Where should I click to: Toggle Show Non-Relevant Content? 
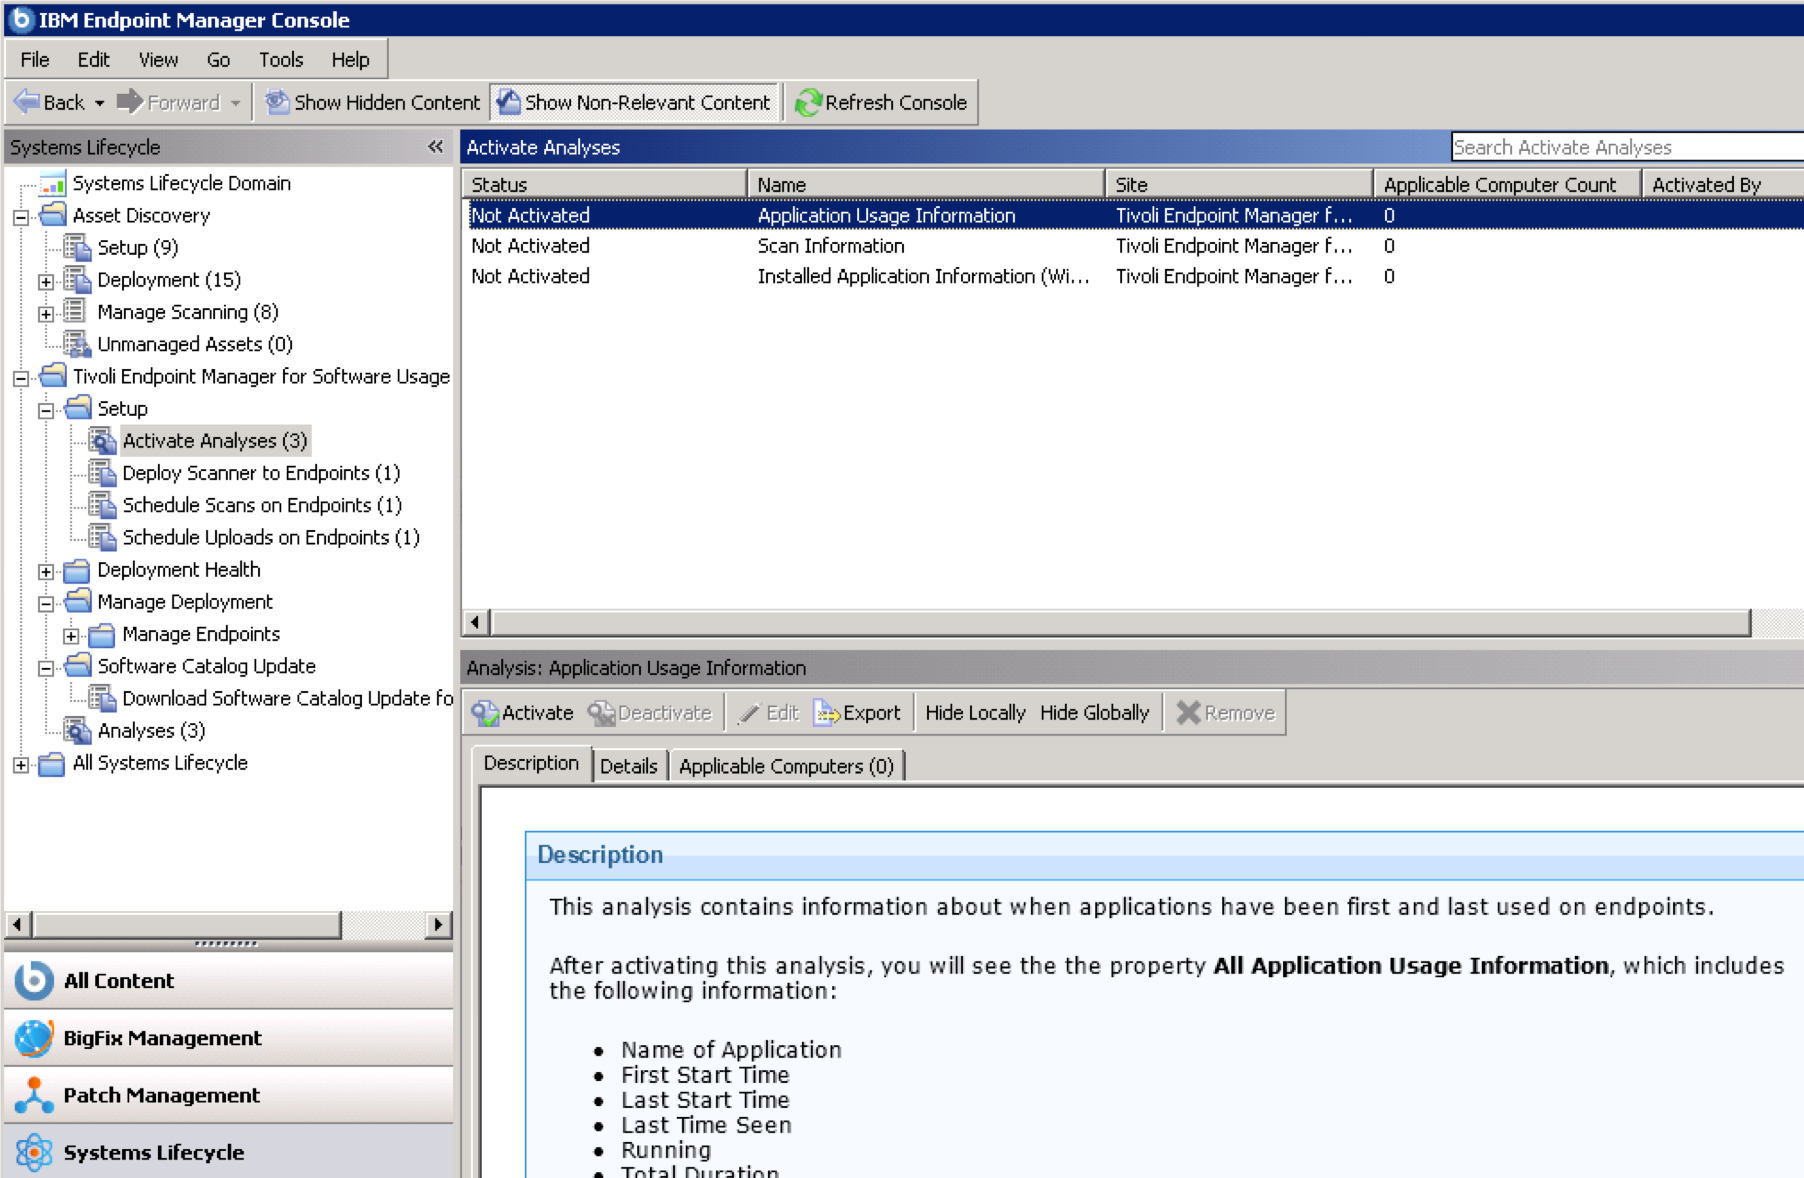635,103
